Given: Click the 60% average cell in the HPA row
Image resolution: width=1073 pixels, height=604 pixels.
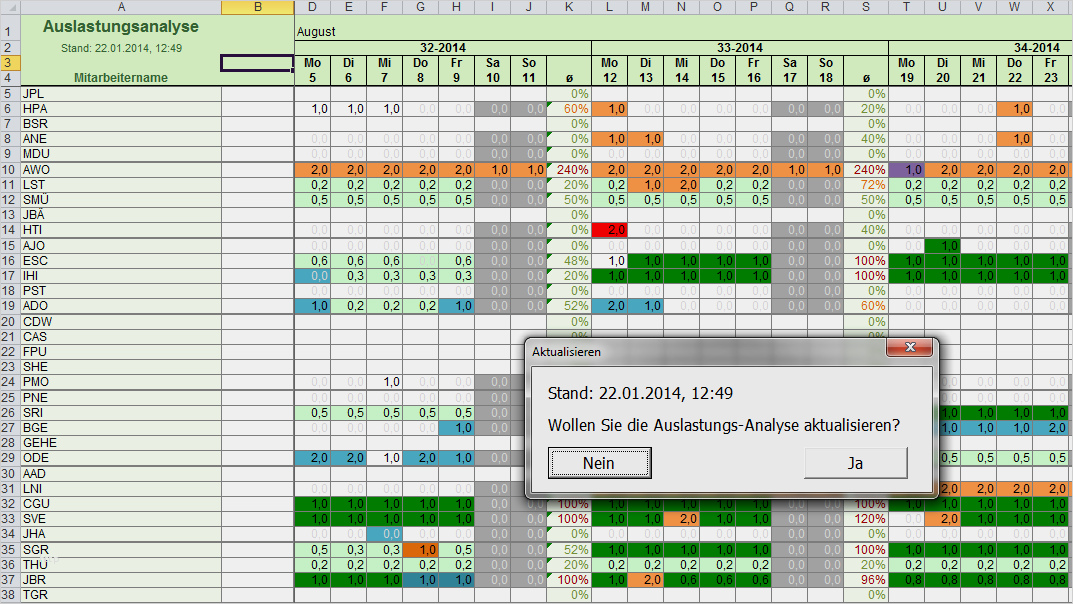Looking at the screenshot, I should [569, 109].
